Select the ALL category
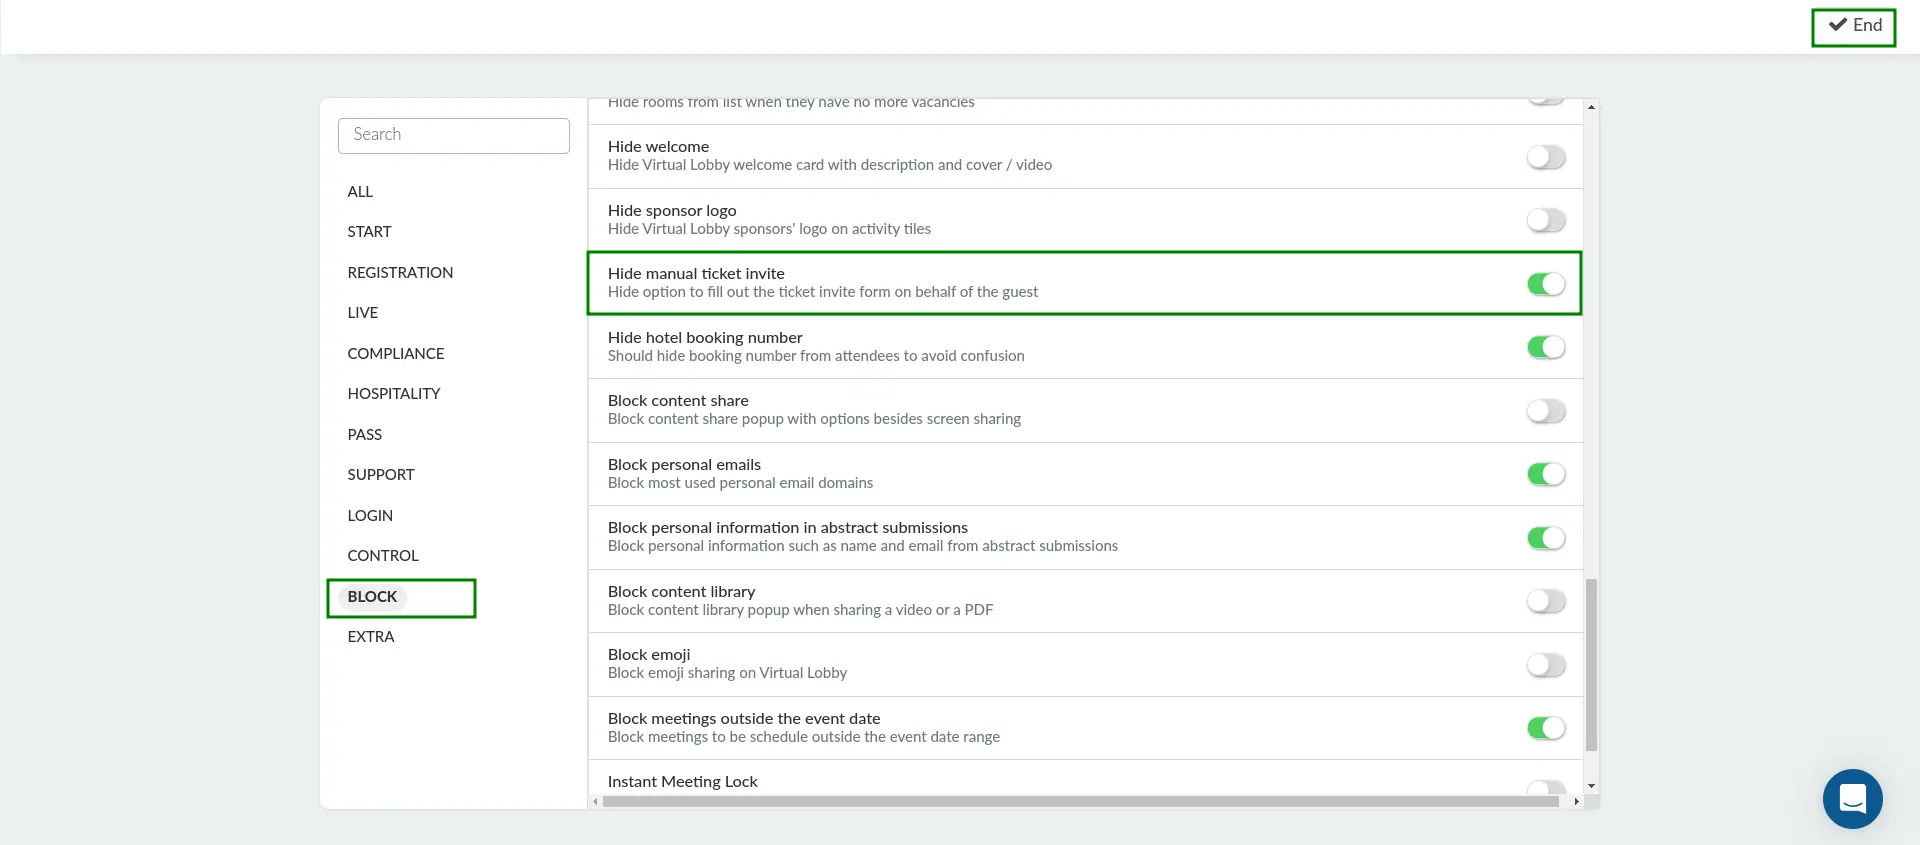The image size is (1920, 845). point(360,192)
